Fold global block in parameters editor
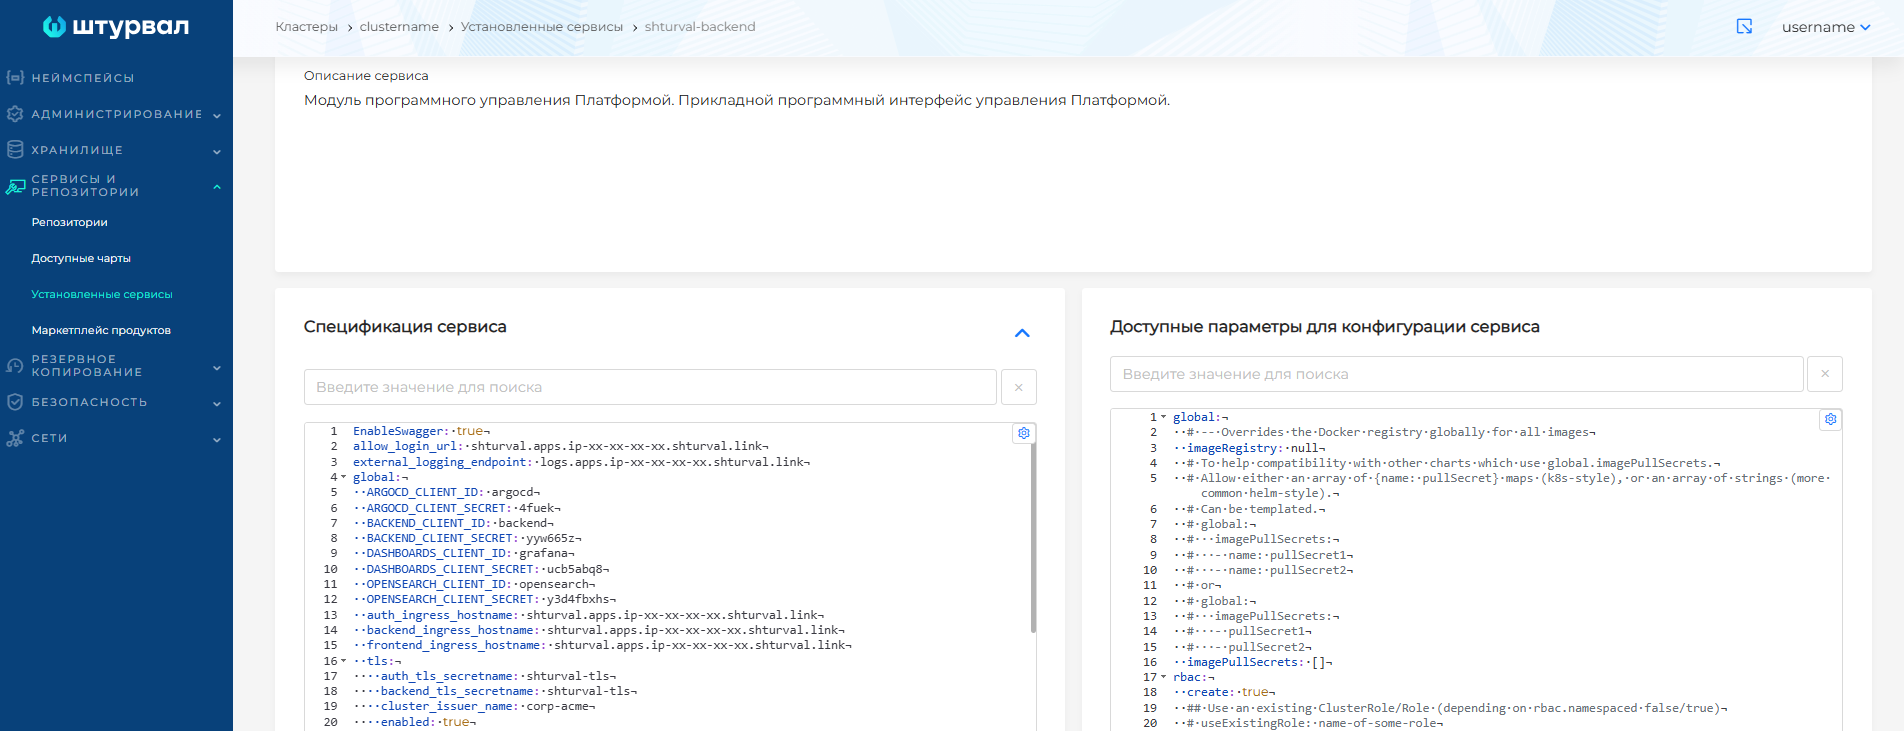Screen dimensions: 1904x731 (1163, 417)
